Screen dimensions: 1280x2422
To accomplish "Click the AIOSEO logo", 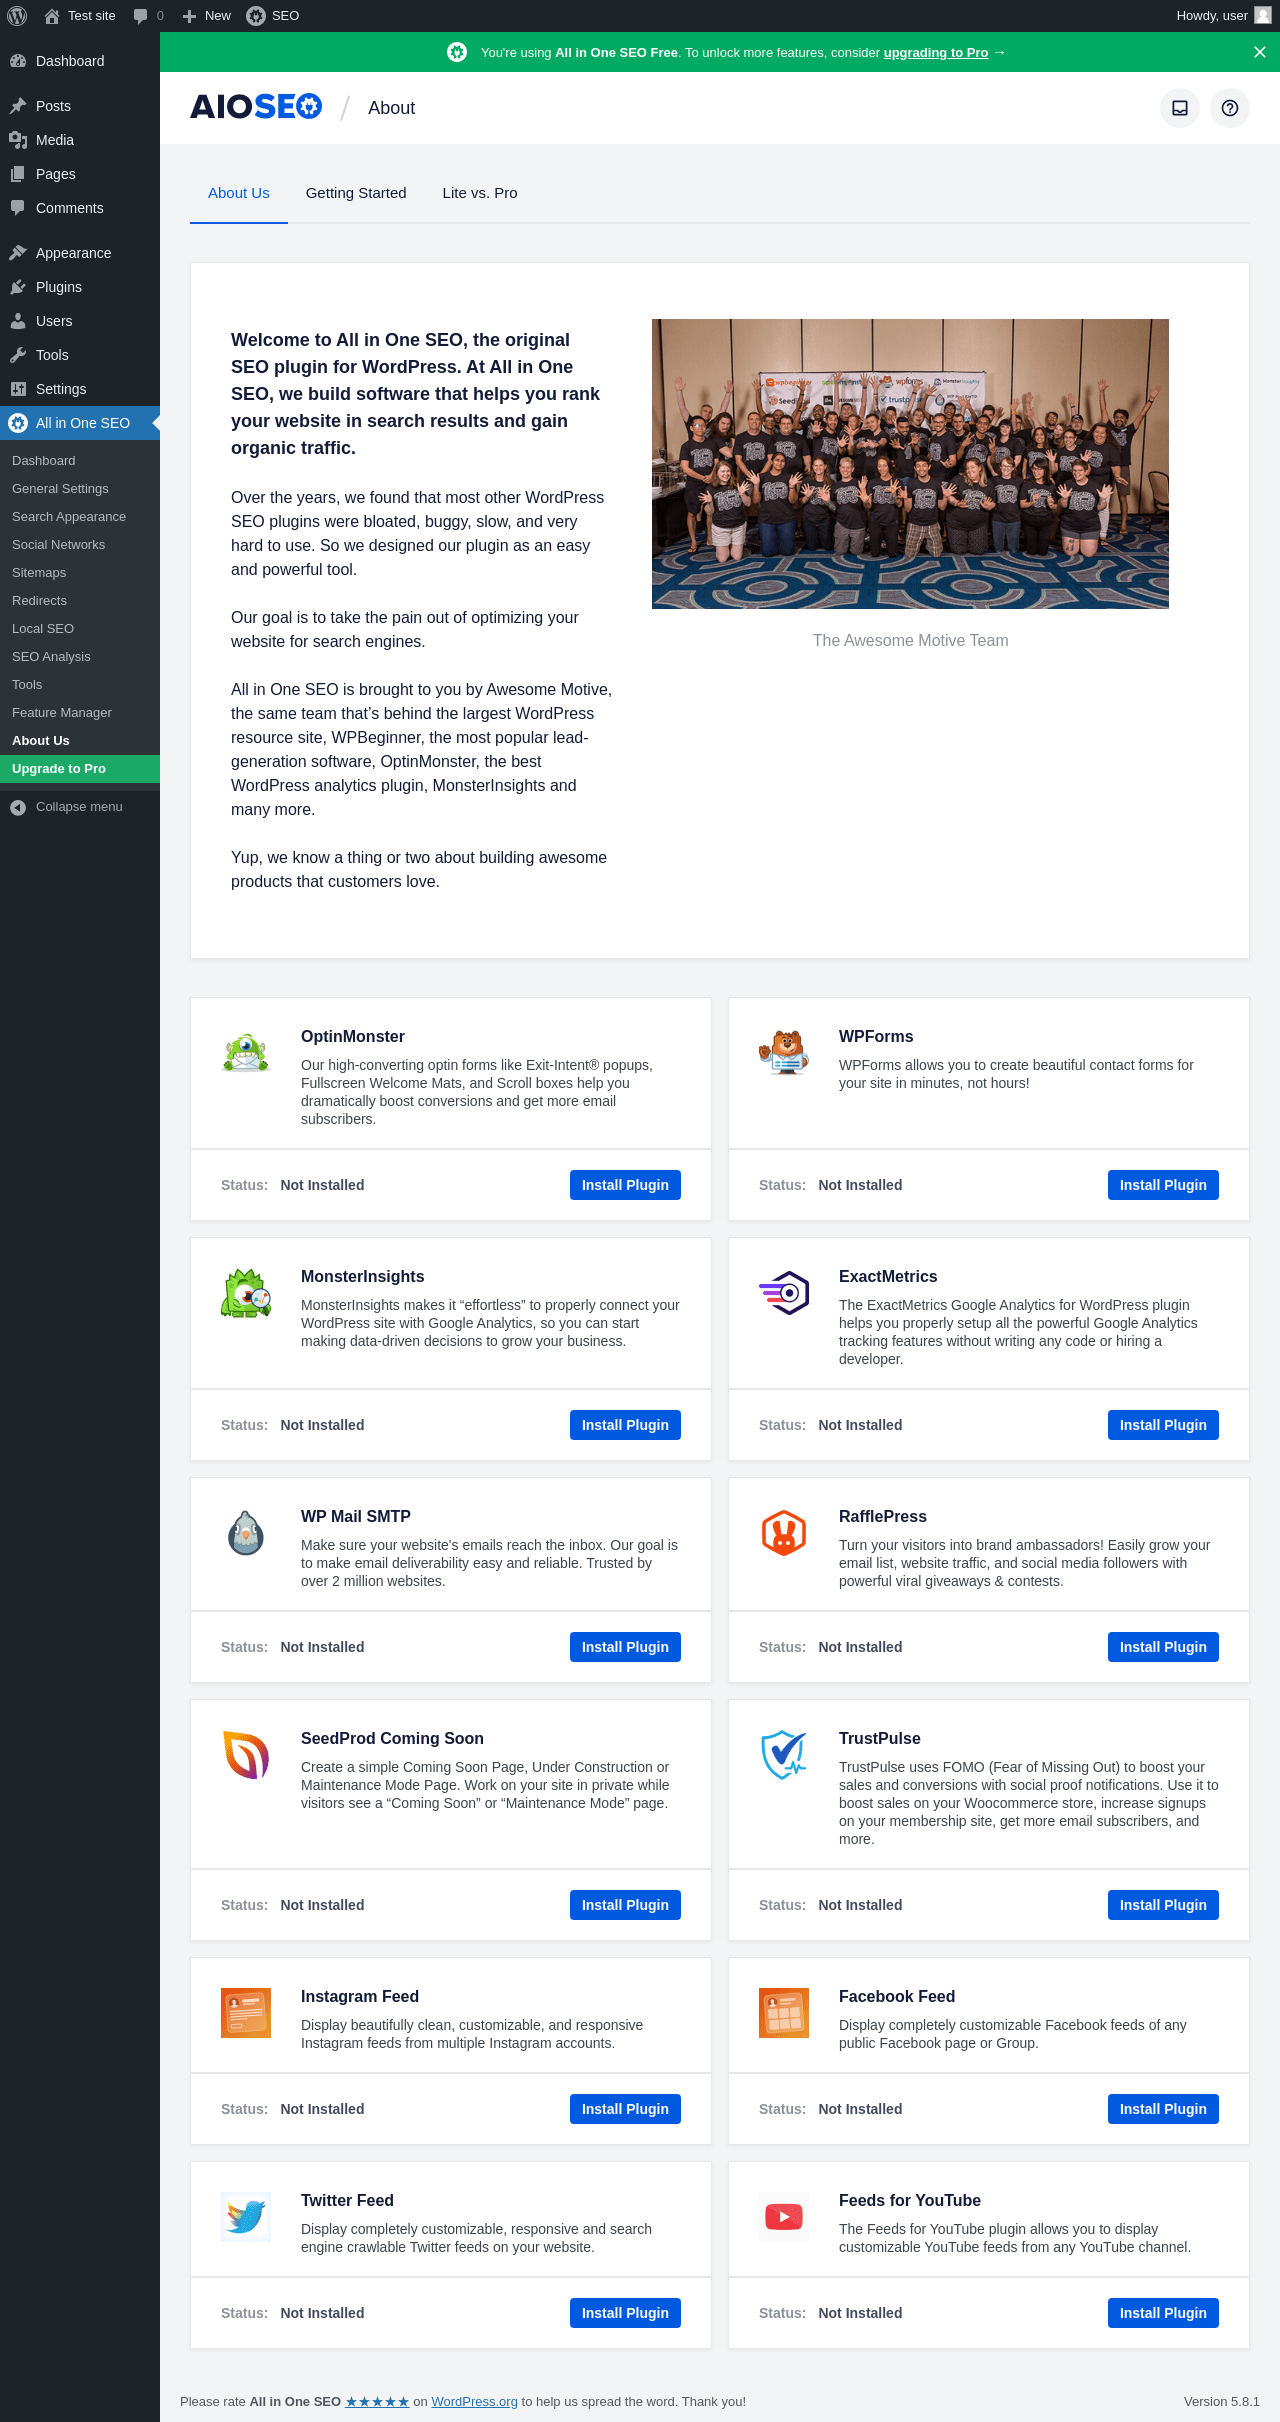I will tap(256, 107).
